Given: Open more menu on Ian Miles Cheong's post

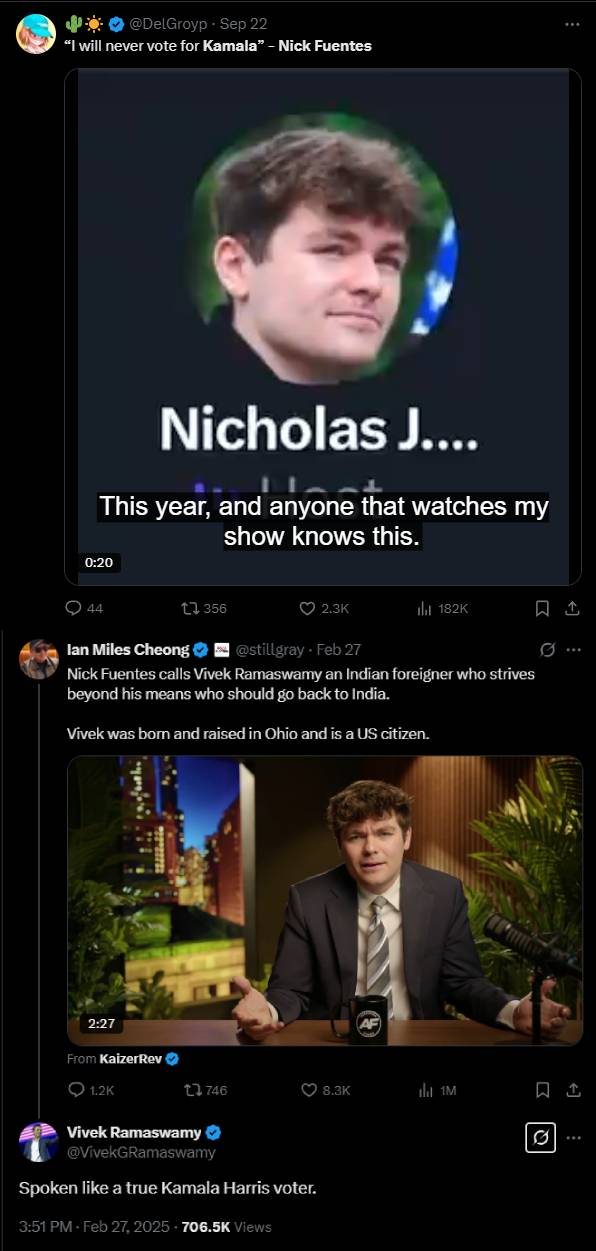Looking at the screenshot, I should pos(573,649).
